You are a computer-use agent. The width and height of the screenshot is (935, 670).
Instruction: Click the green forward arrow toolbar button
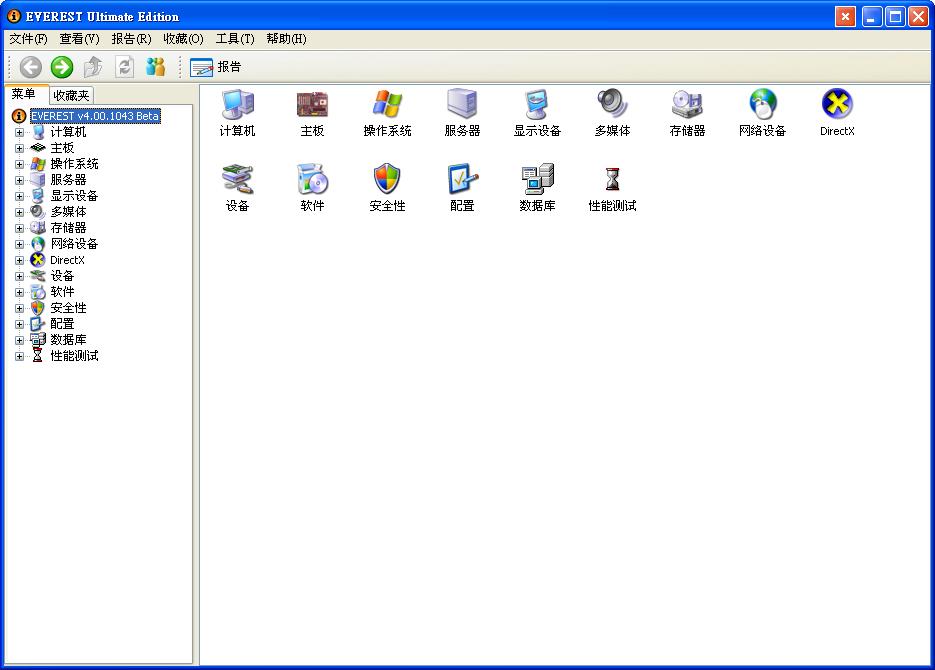tap(62, 67)
